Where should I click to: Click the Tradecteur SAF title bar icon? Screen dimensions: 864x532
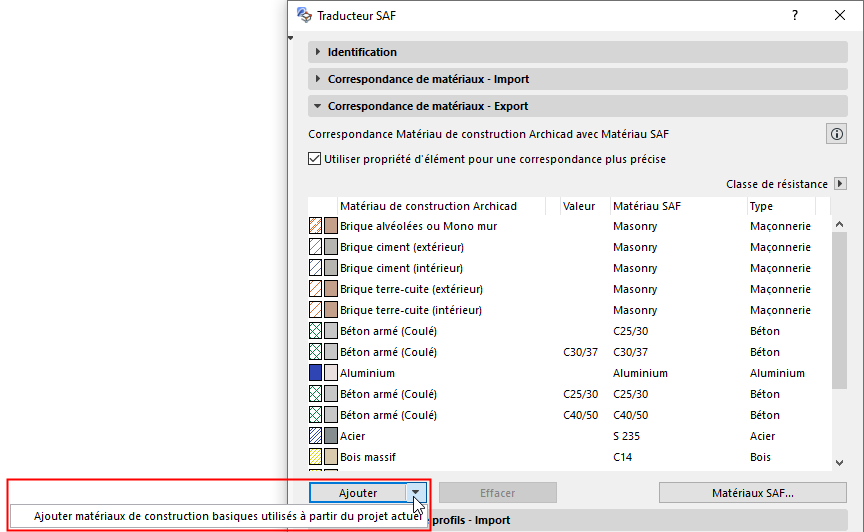[x=304, y=15]
